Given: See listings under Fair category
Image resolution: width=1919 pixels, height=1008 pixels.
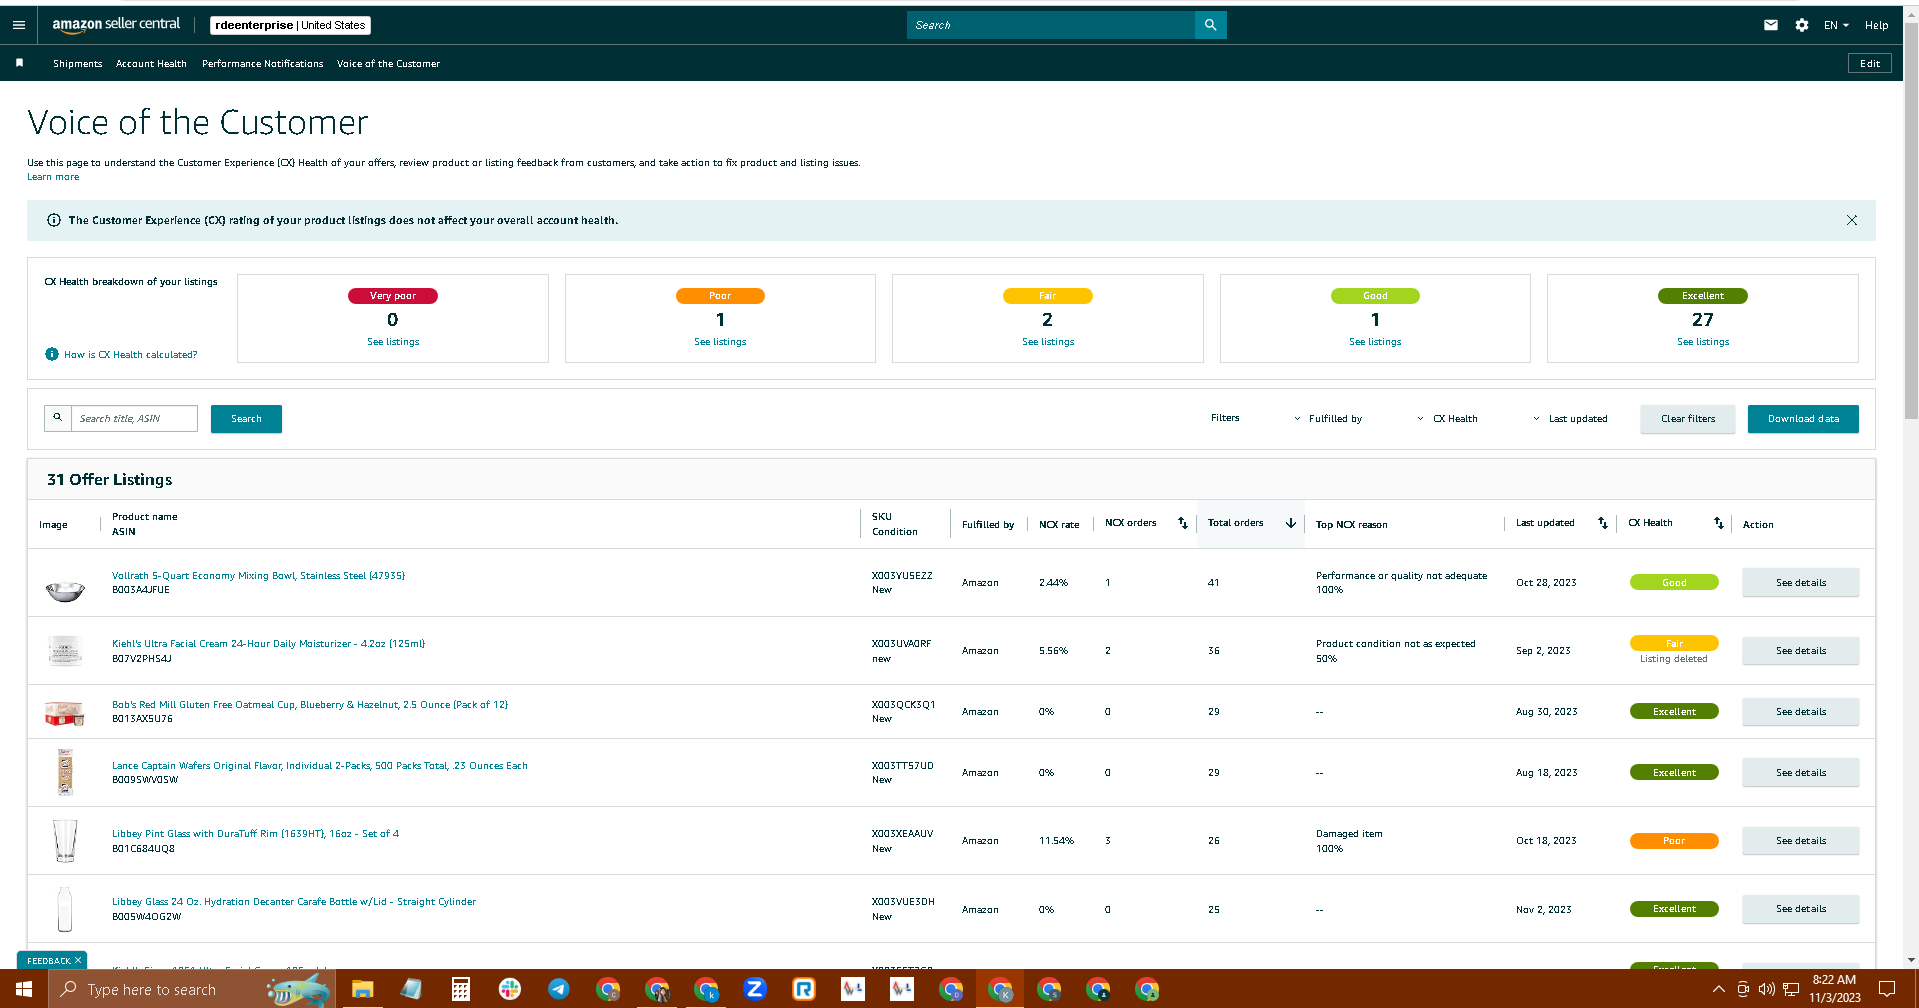Looking at the screenshot, I should [x=1048, y=342].
